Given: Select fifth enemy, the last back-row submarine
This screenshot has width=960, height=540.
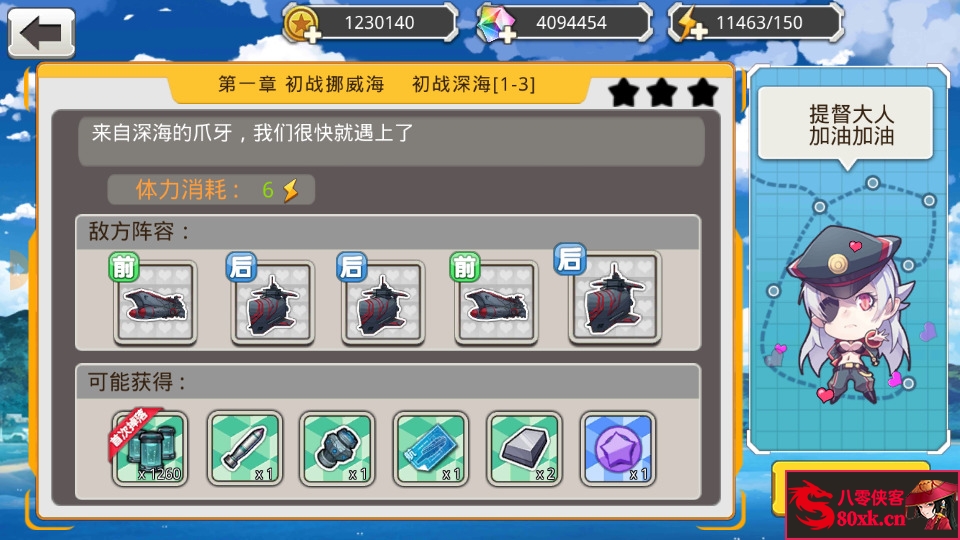Looking at the screenshot, I should 615,297.
